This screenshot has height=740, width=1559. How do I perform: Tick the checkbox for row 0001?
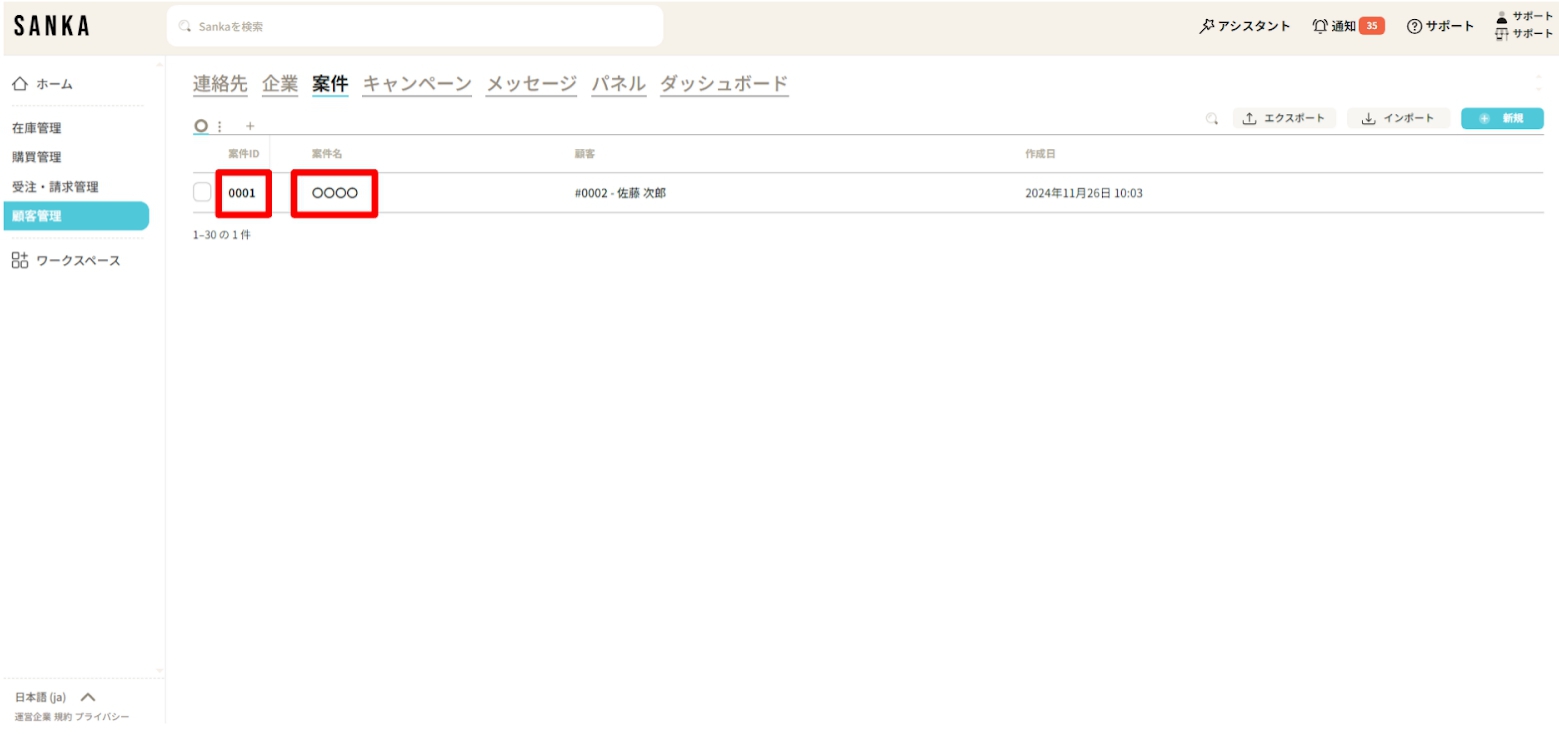(203, 193)
